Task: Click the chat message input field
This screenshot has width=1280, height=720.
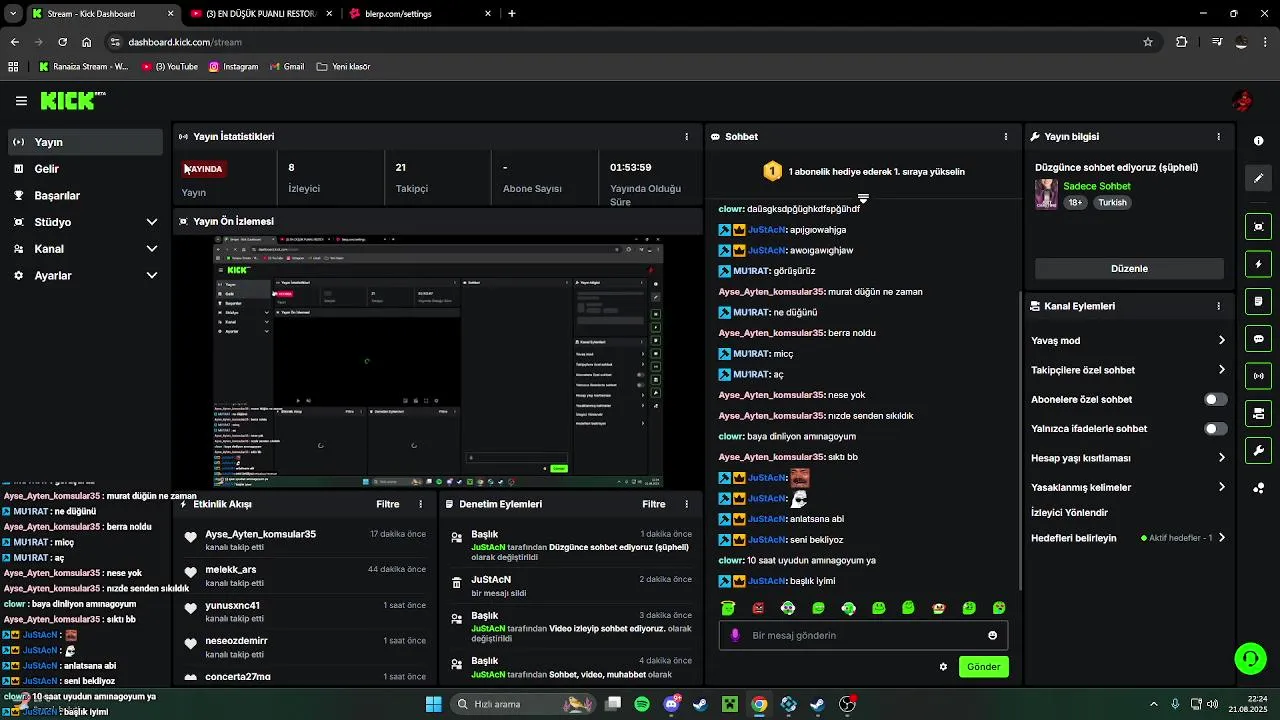Action: [x=864, y=635]
